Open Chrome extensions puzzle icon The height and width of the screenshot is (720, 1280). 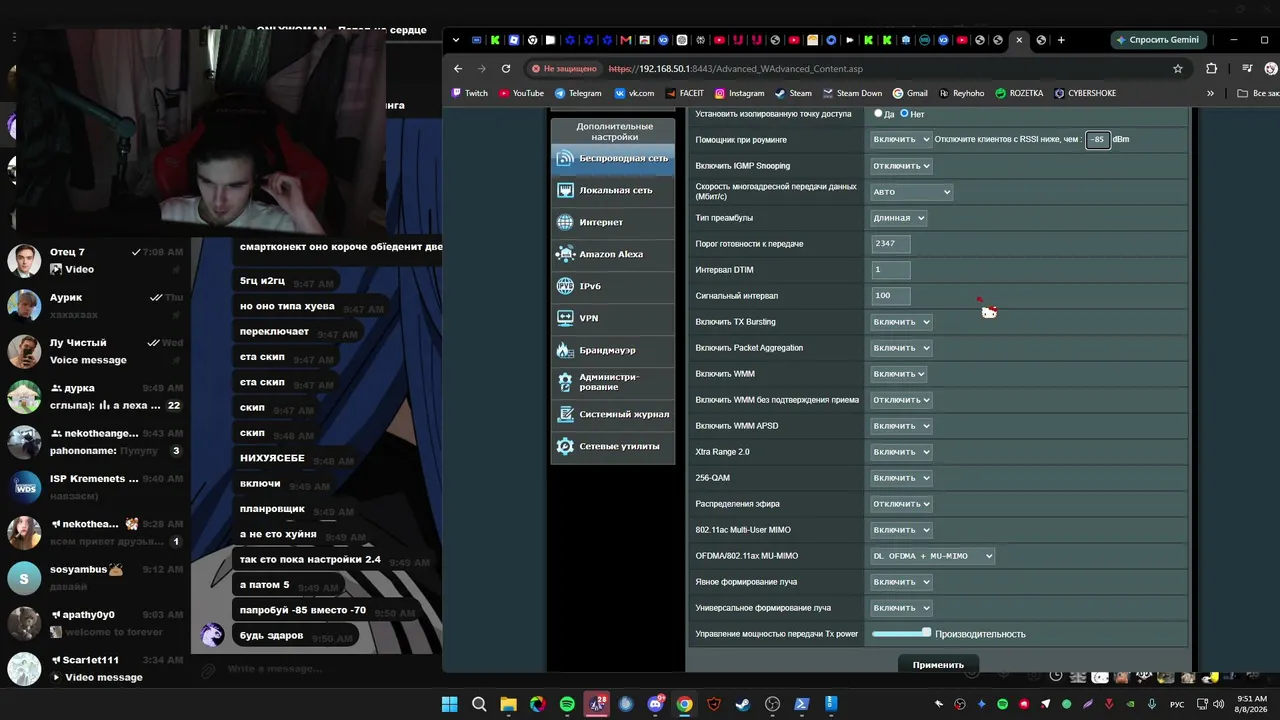click(1212, 69)
